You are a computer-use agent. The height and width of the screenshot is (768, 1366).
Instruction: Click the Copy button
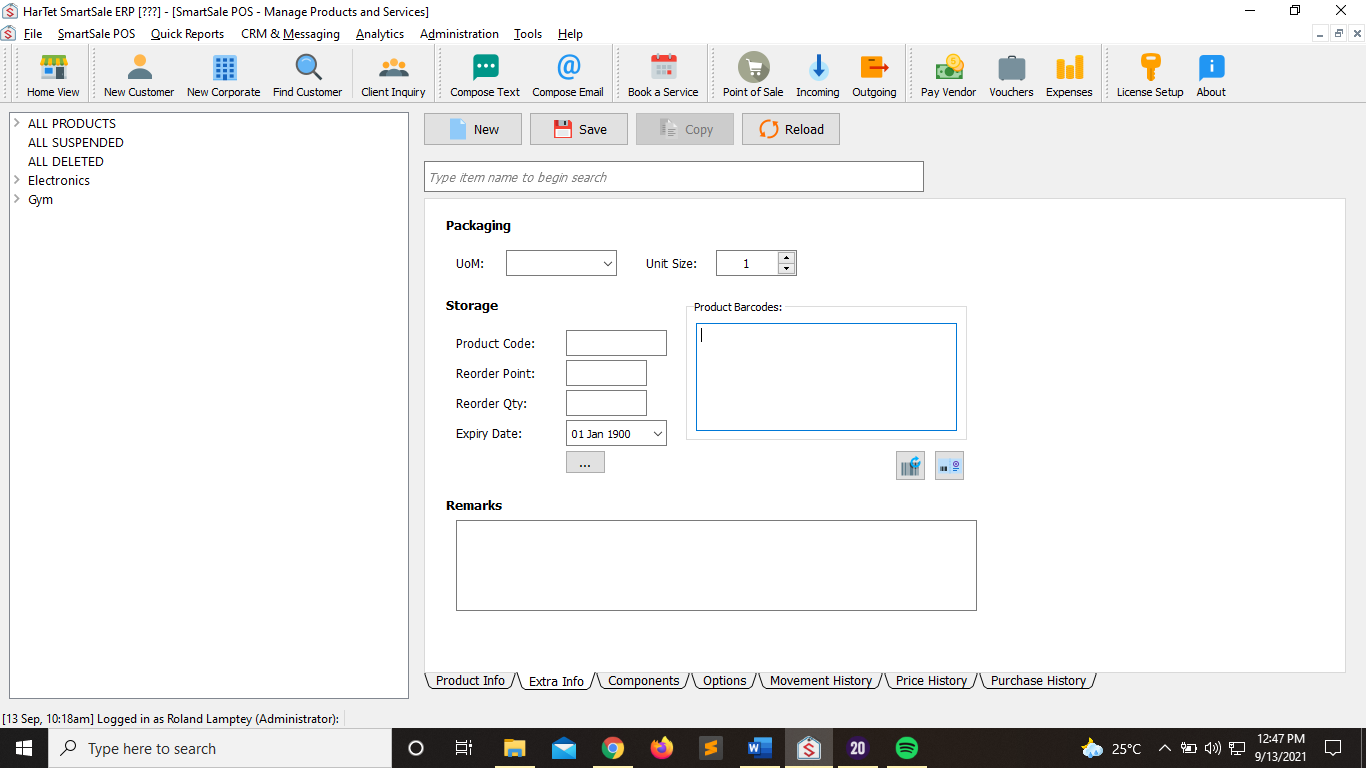point(685,129)
